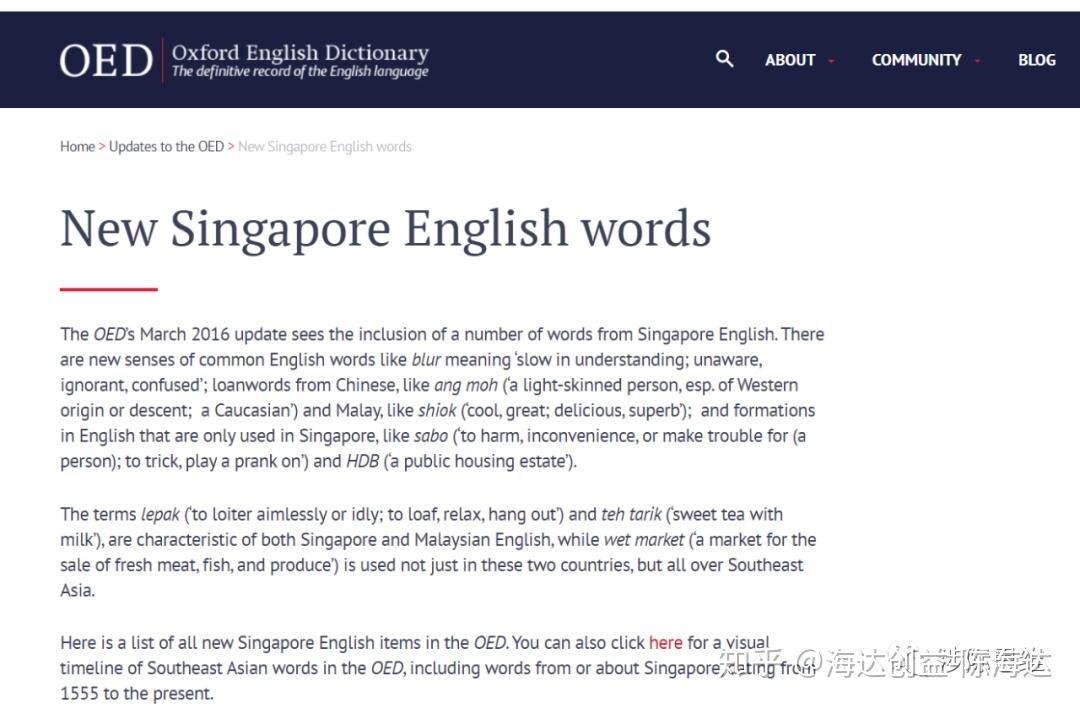Open the Updates to the OED breadcrumb link

166,146
